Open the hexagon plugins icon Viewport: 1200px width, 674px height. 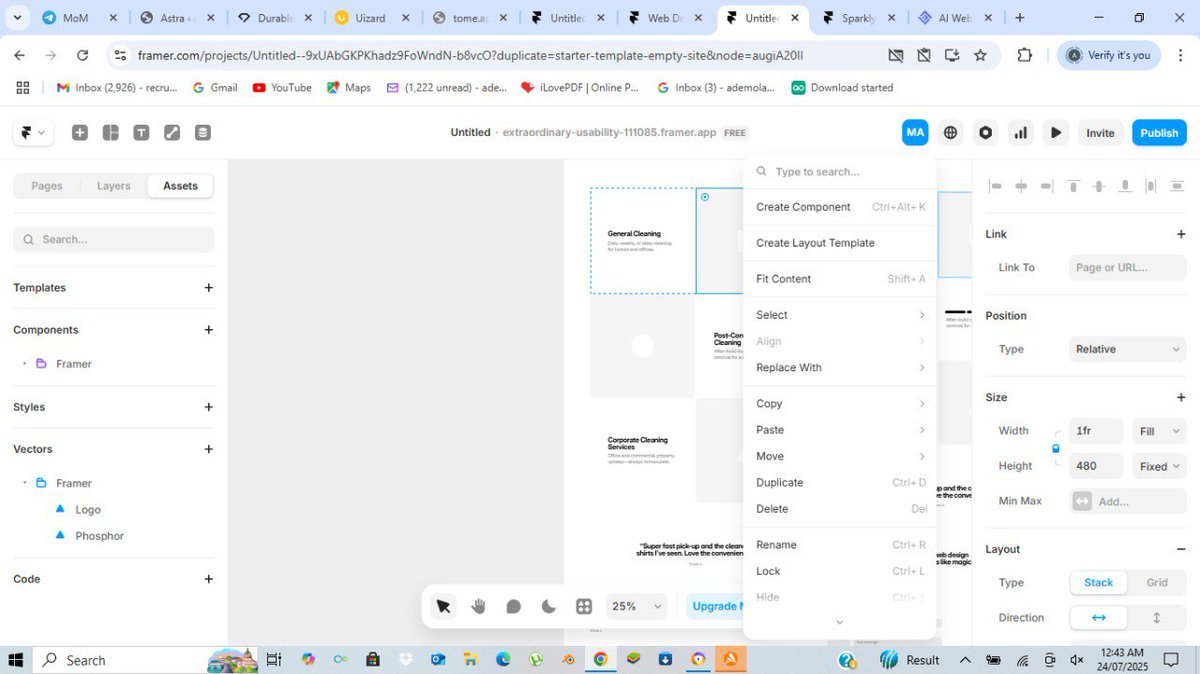click(x=986, y=132)
